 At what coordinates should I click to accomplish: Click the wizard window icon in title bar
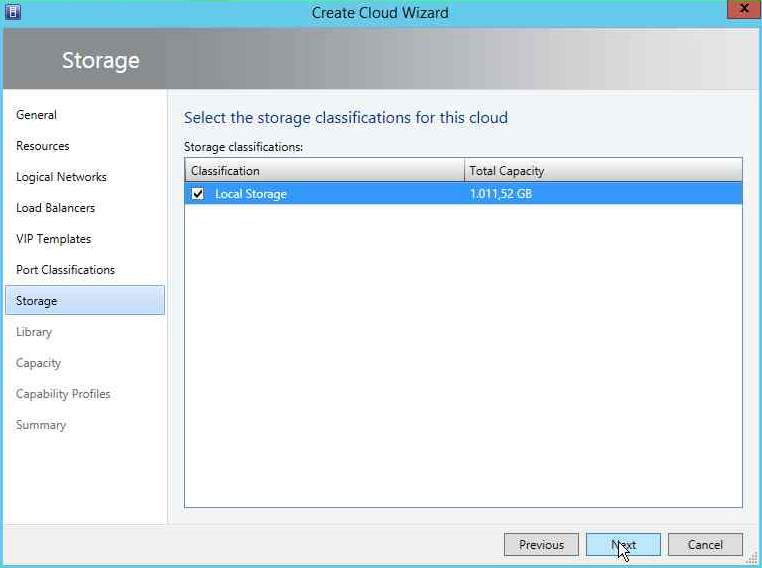[13, 11]
